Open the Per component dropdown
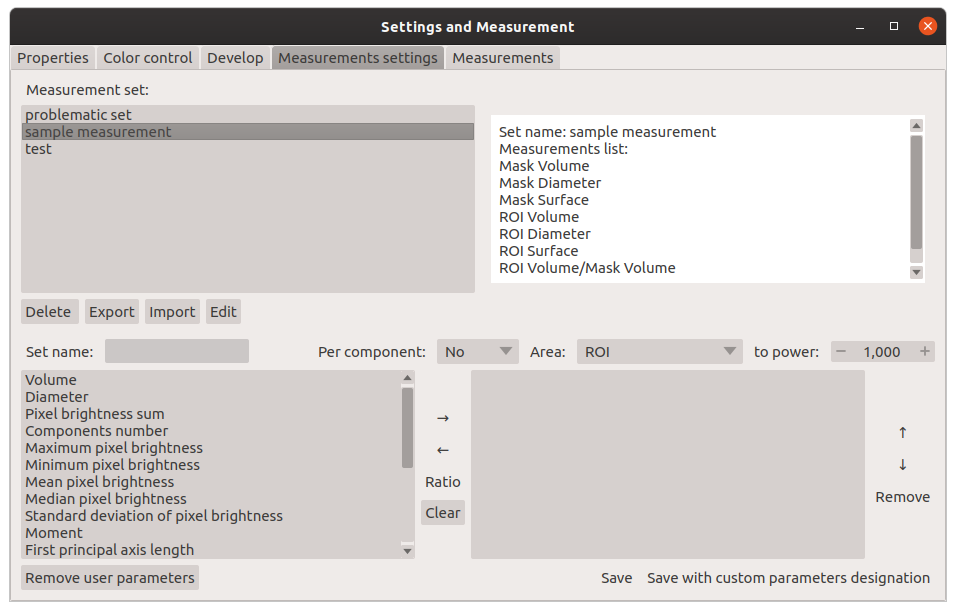 tap(477, 352)
